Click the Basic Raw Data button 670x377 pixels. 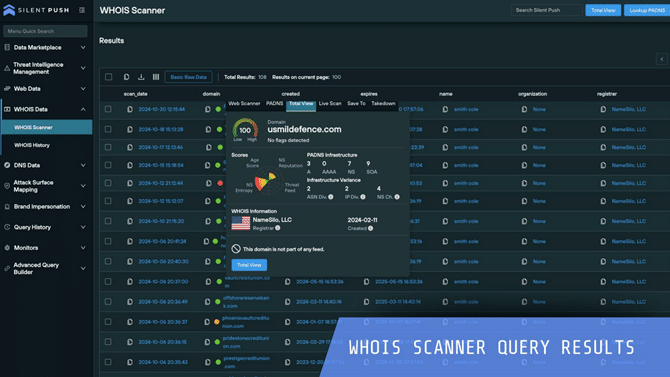[x=188, y=77]
